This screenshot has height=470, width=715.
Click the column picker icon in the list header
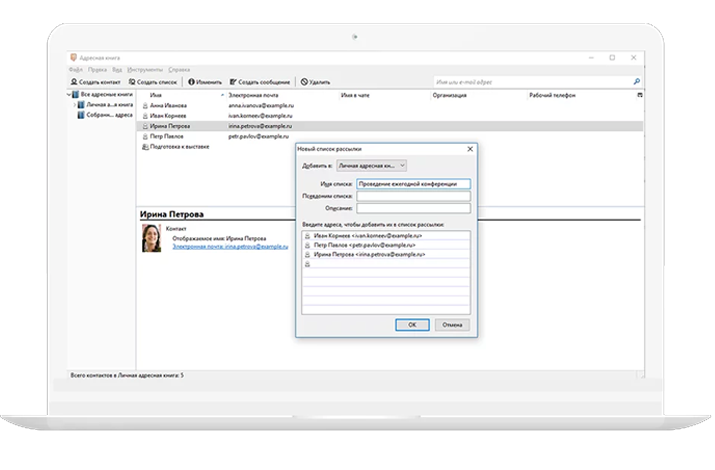point(640,94)
